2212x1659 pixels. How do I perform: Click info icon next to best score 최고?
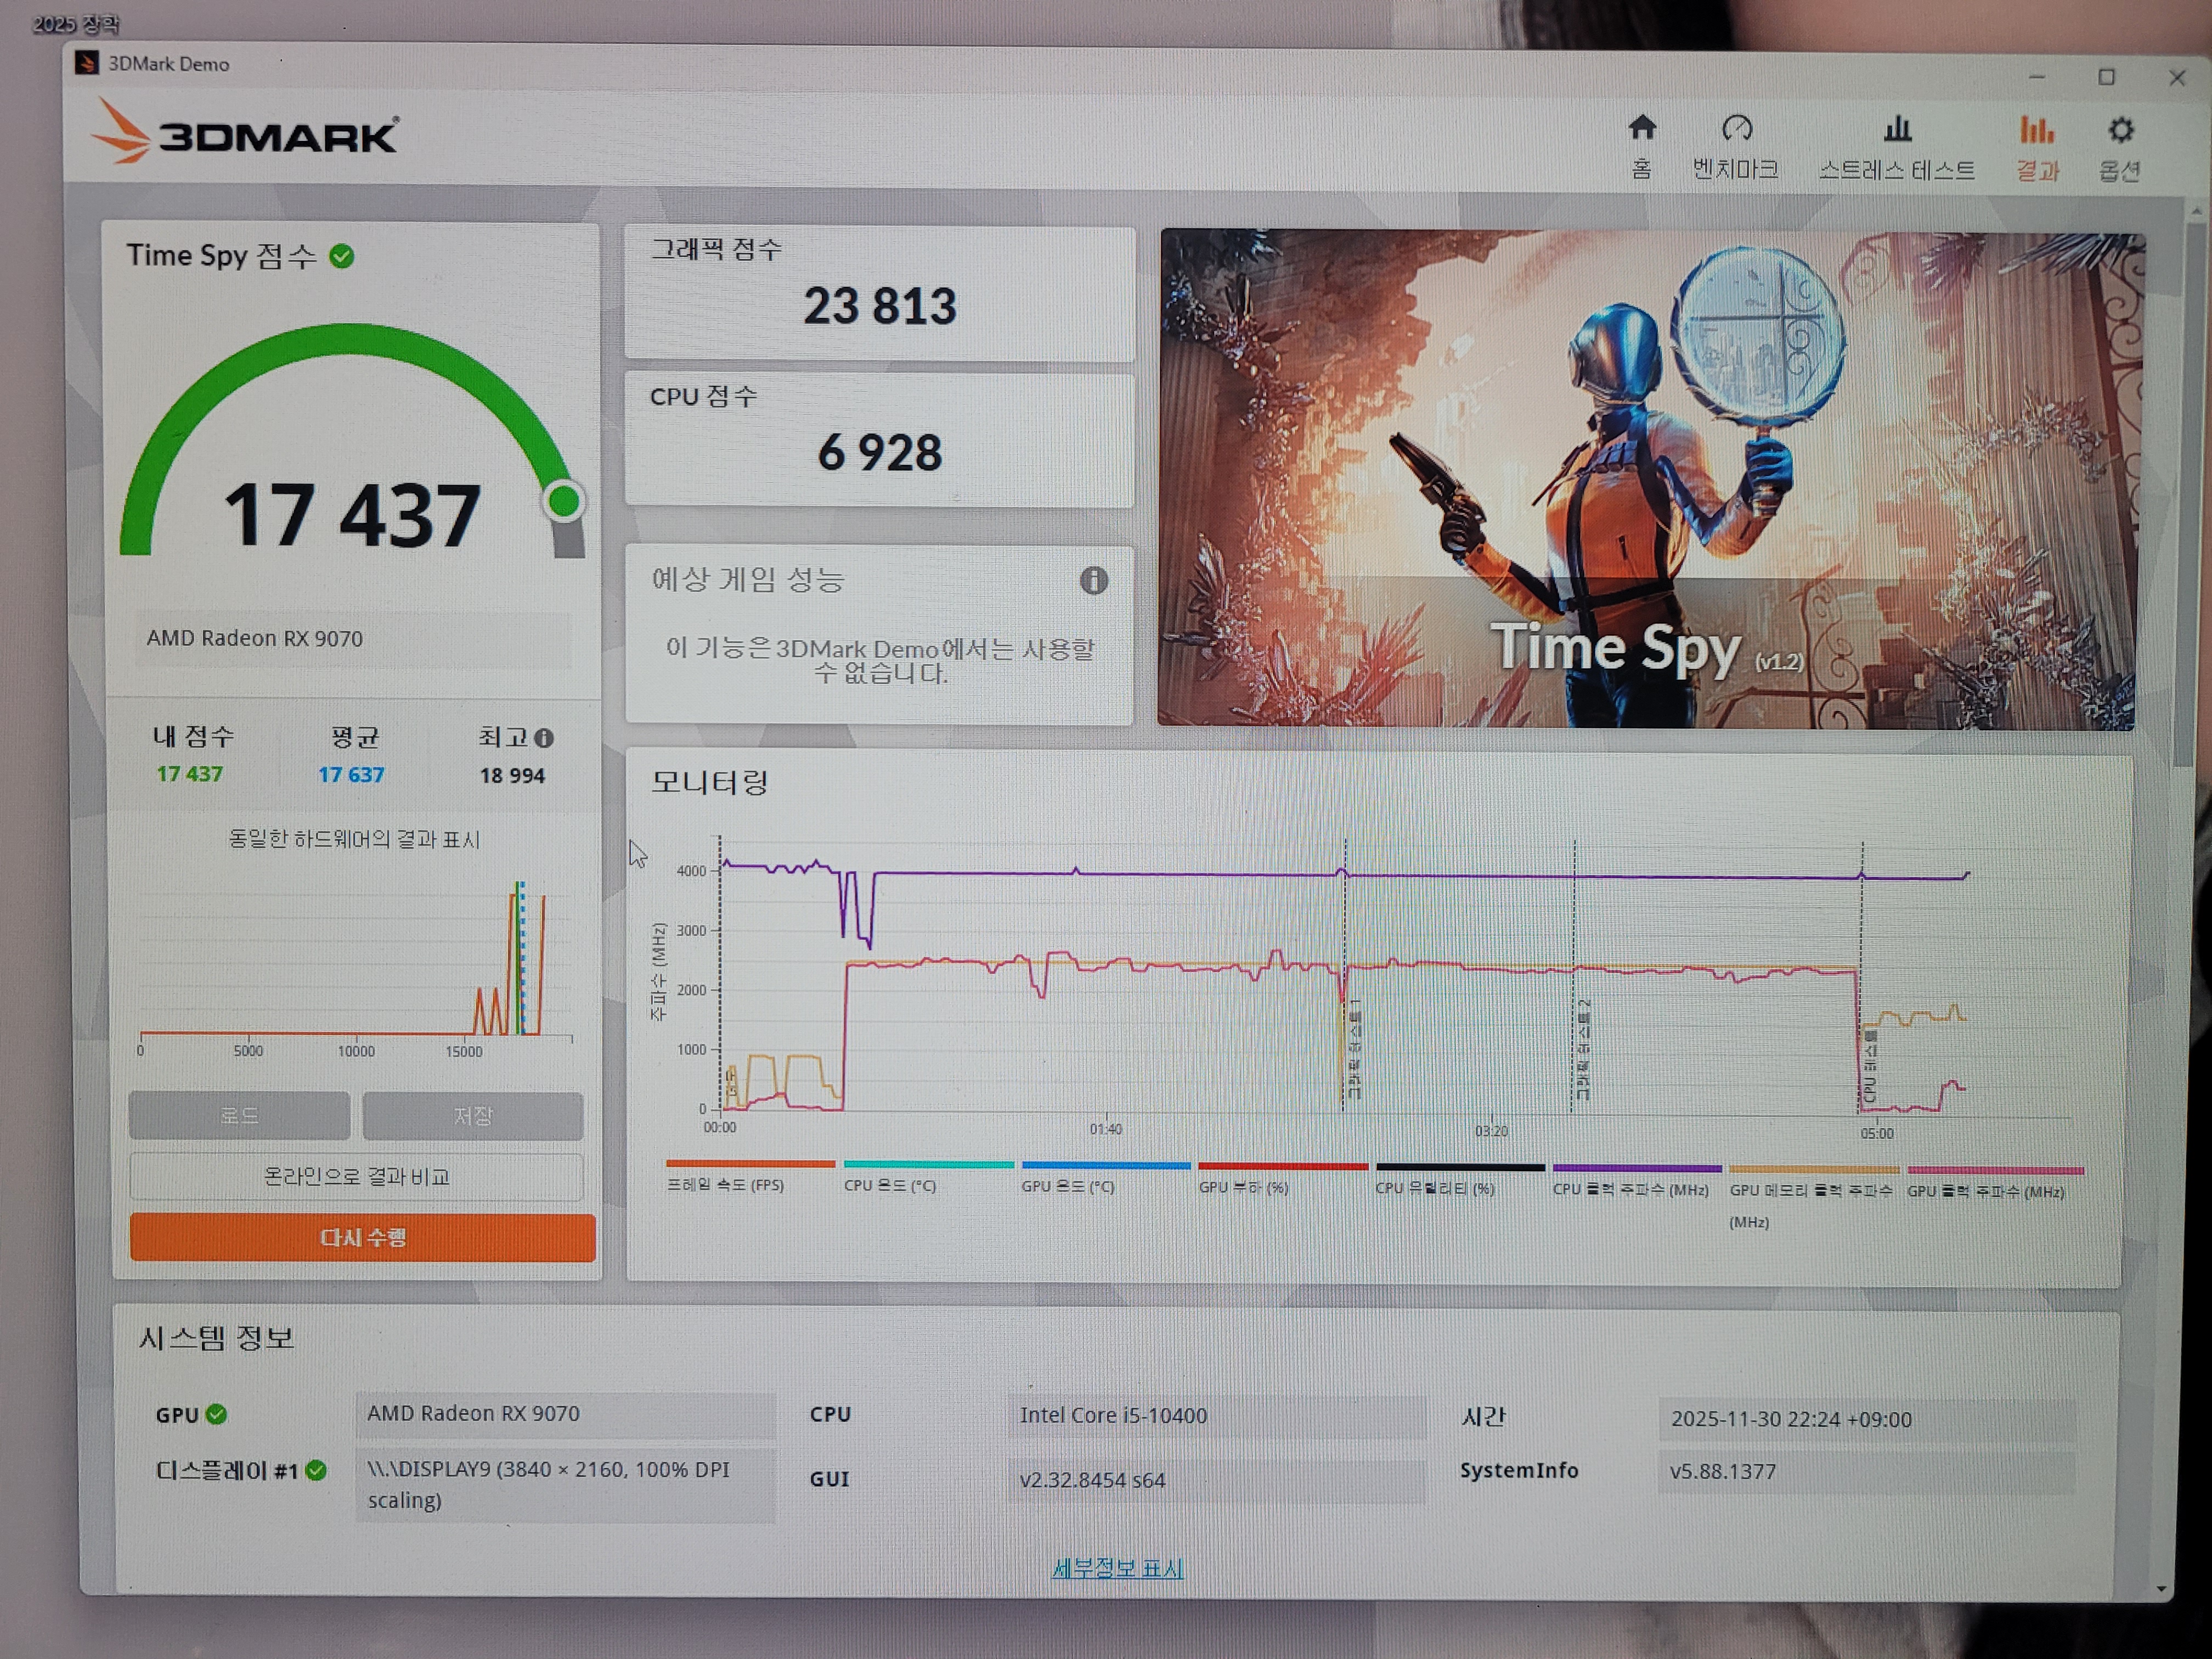544,738
